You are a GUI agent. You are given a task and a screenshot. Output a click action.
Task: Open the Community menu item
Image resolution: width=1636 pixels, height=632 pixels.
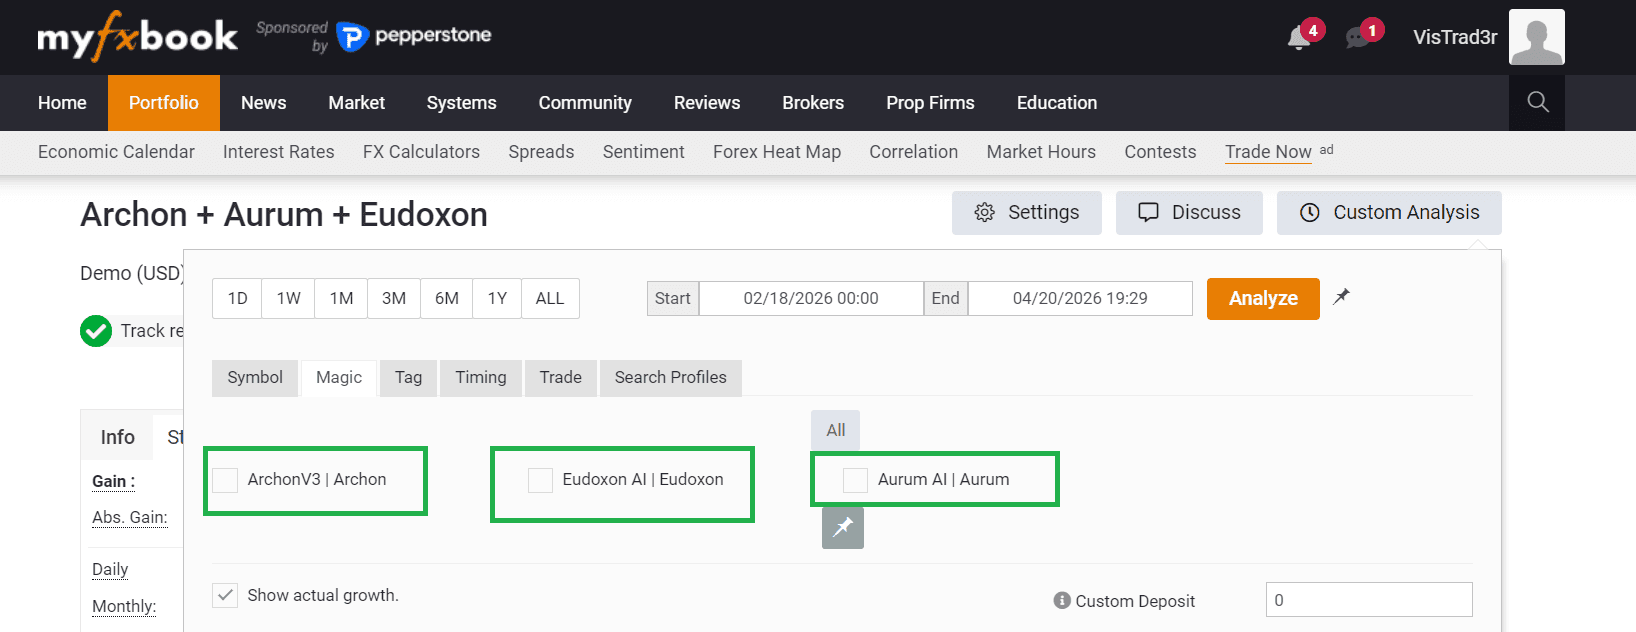(585, 103)
